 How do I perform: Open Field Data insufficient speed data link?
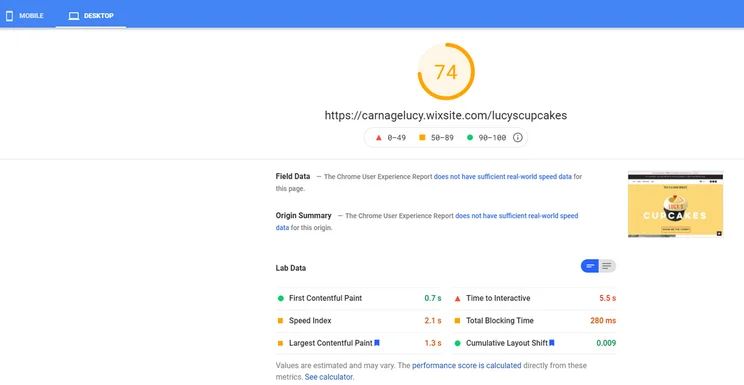pyautogui.click(x=502, y=177)
